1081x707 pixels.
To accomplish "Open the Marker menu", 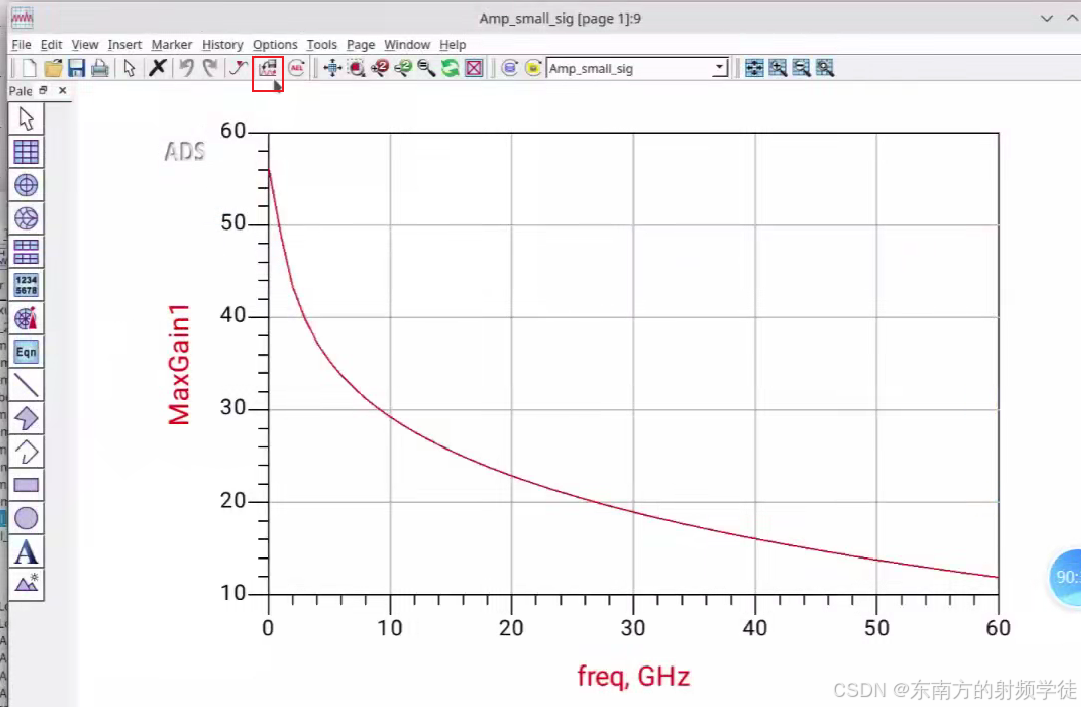I will (172, 44).
